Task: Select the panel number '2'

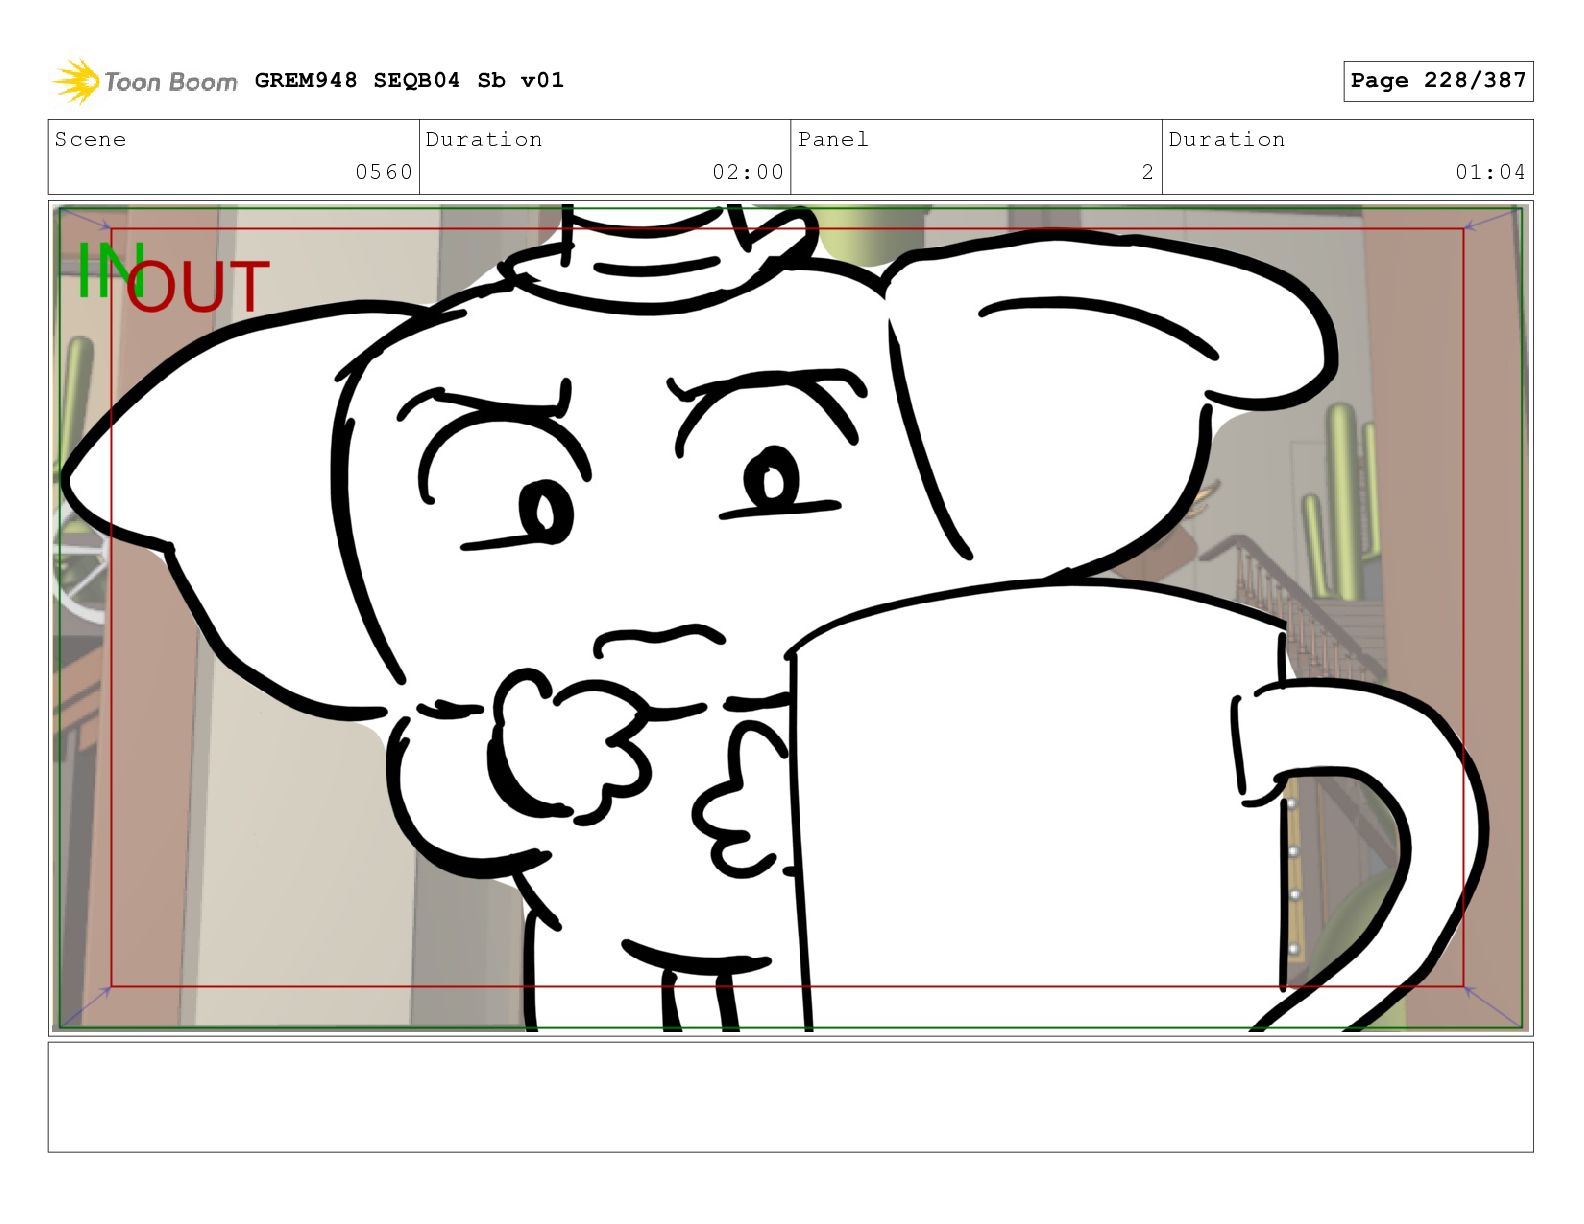Action: [1148, 172]
